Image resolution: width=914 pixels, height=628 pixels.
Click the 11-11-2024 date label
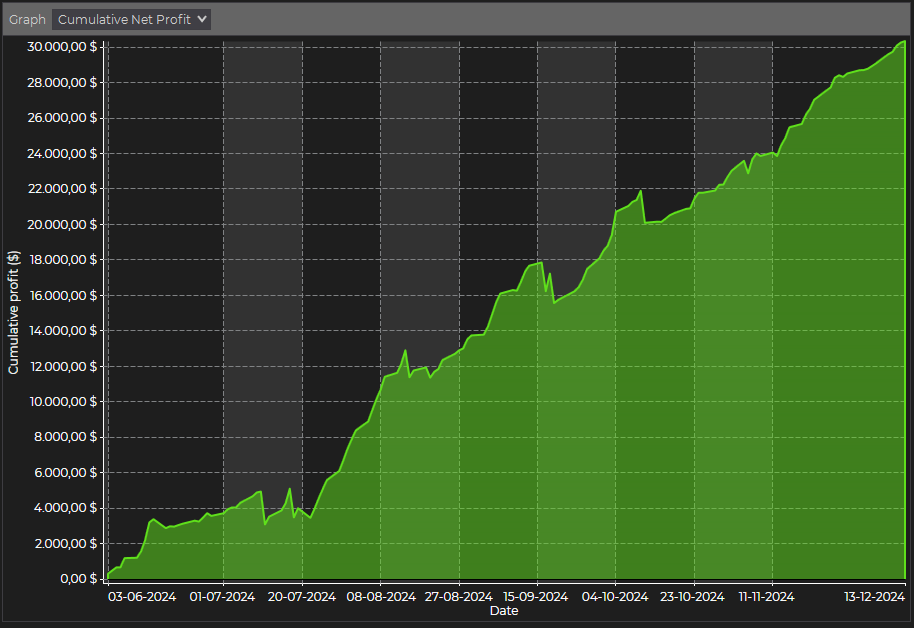tap(767, 597)
